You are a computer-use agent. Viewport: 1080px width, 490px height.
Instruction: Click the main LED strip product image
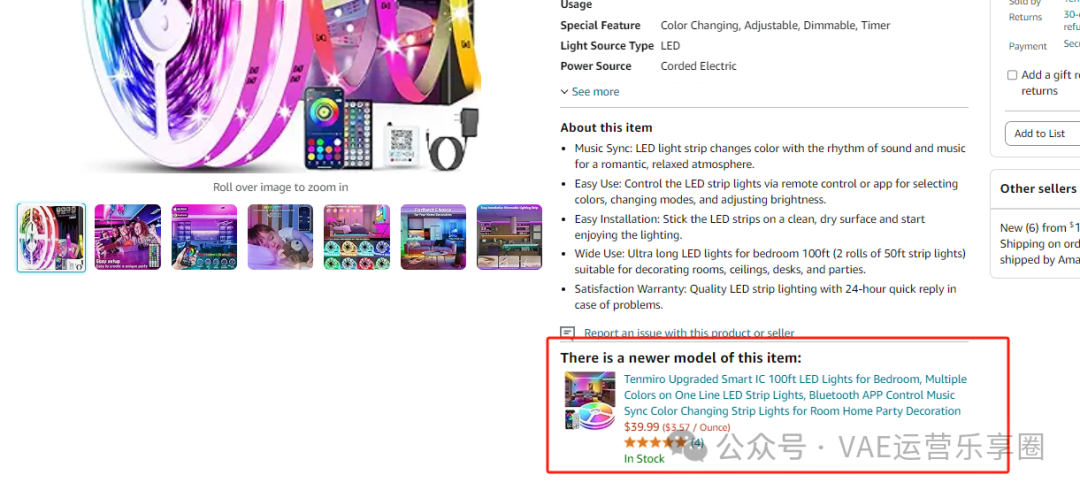[282, 86]
